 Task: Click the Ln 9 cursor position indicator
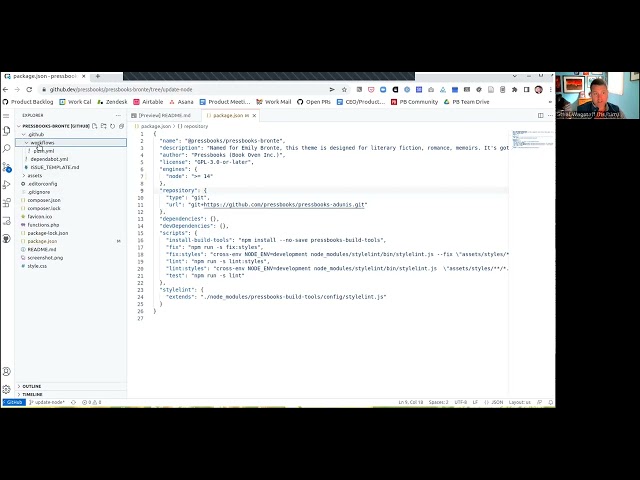point(411,402)
